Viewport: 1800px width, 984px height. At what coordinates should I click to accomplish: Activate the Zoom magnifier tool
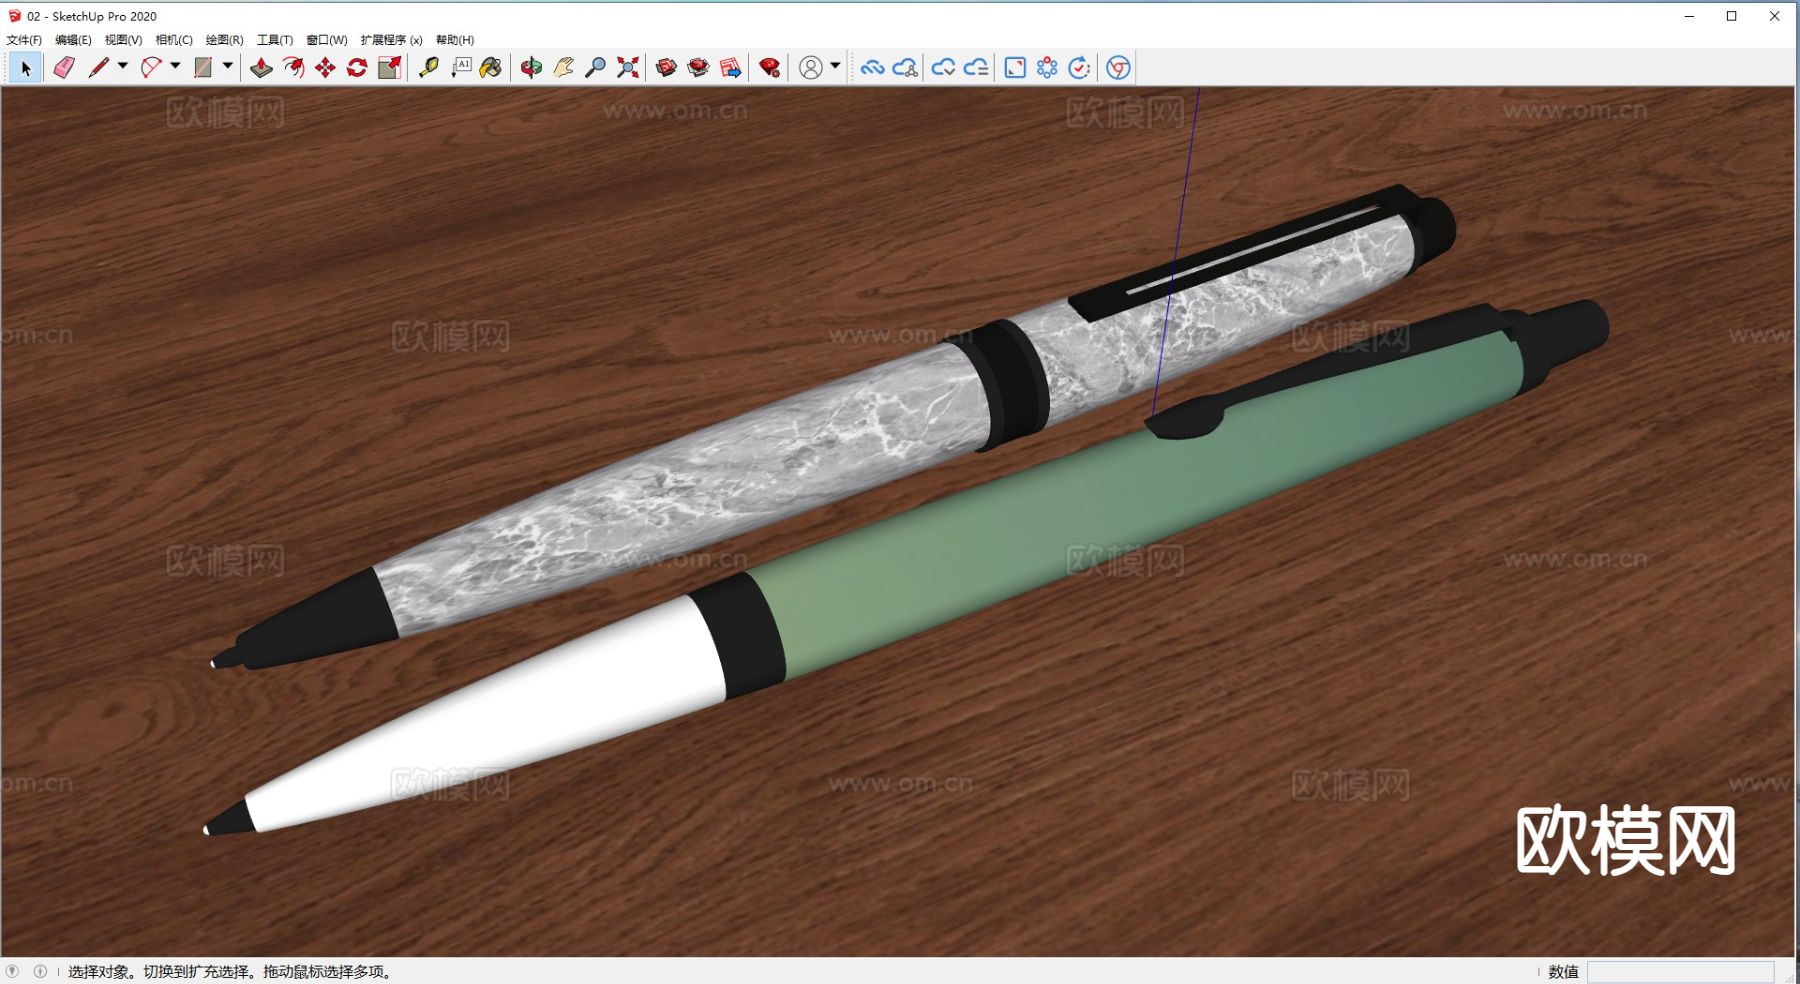click(595, 68)
